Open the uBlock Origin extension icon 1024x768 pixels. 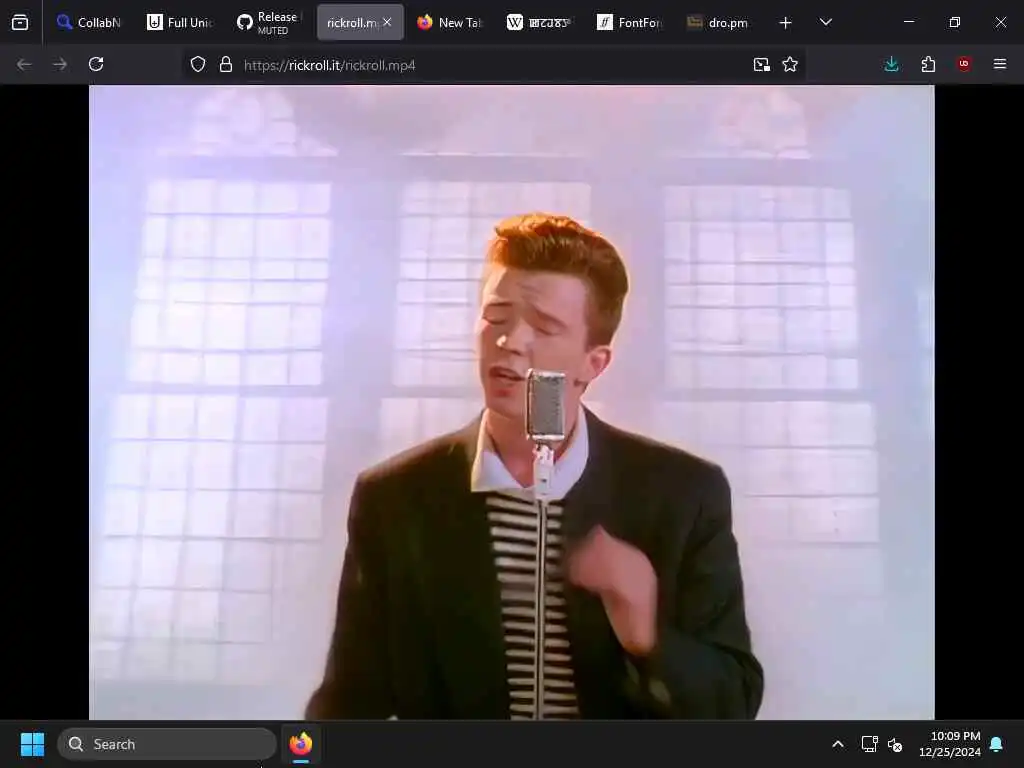pyautogui.click(x=964, y=64)
